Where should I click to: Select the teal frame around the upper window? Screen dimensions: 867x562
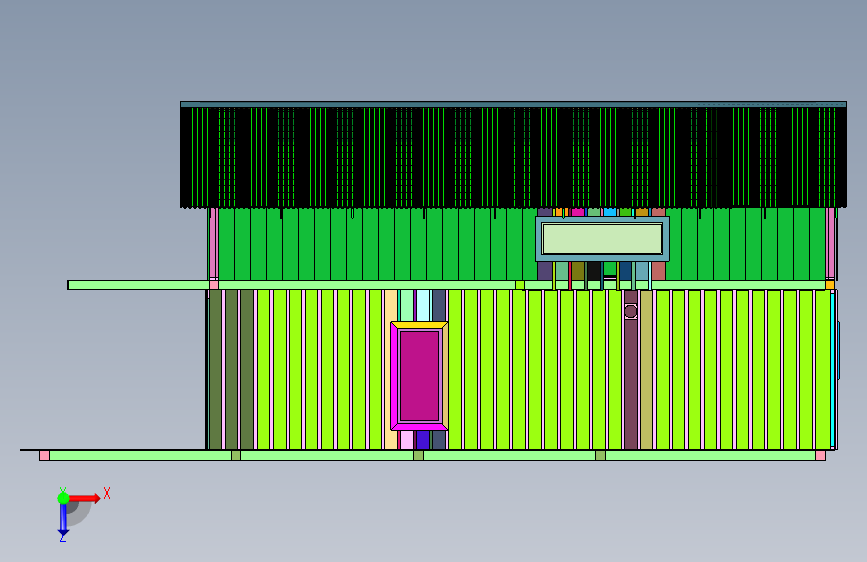click(602, 220)
